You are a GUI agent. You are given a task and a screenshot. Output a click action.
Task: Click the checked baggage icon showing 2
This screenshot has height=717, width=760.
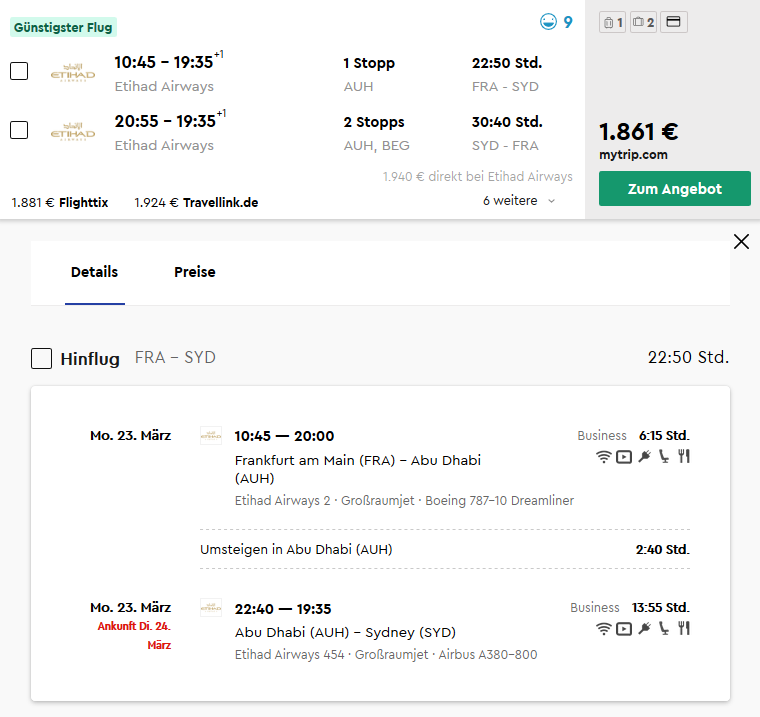[x=643, y=22]
